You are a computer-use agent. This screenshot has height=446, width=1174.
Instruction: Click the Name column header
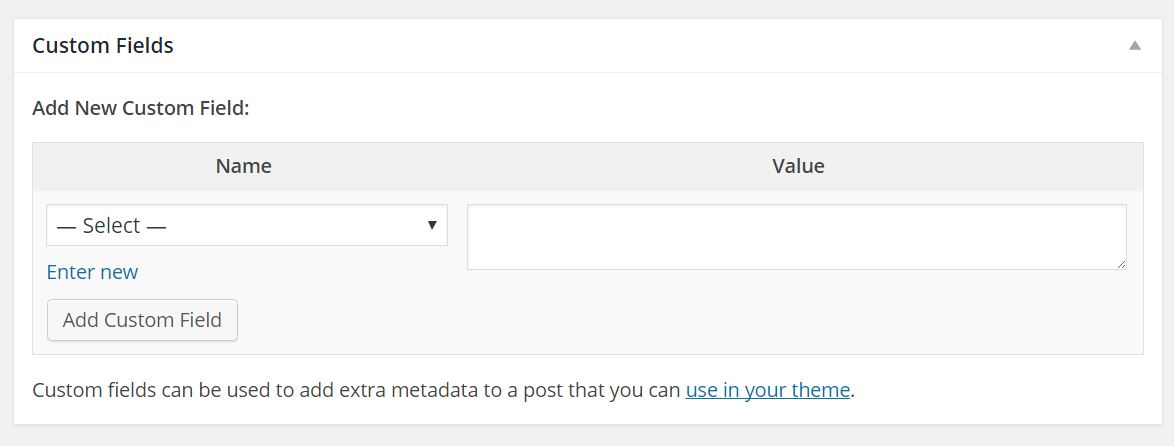[x=243, y=166]
